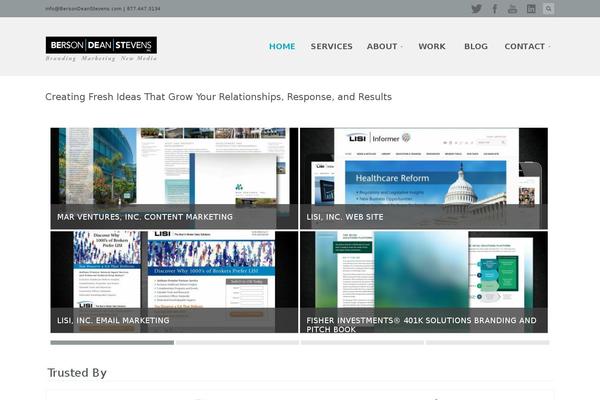Select the first active slider segment
This screenshot has height=400, width=600.
pos(112,343)
